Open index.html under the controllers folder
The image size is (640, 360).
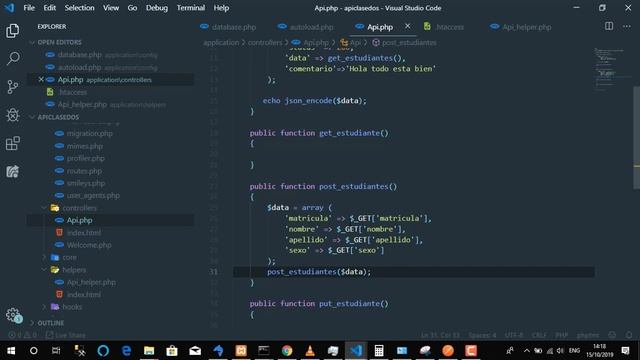pyautogui.click(x=83, y=233)
